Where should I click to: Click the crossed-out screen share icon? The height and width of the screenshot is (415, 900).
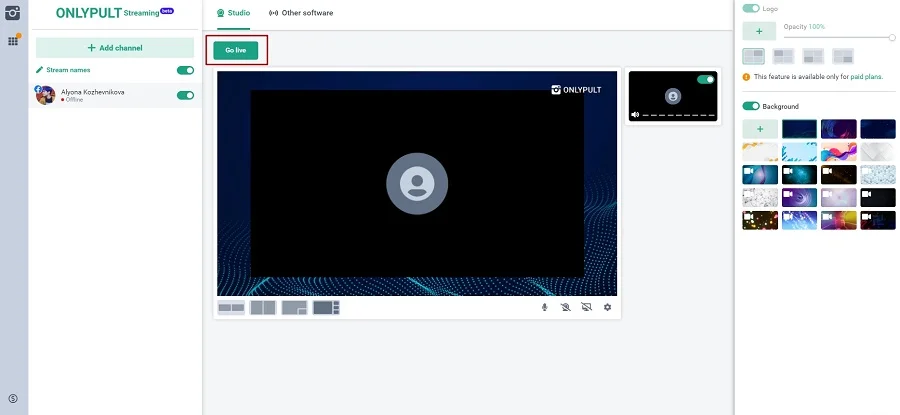pos(586,307)
